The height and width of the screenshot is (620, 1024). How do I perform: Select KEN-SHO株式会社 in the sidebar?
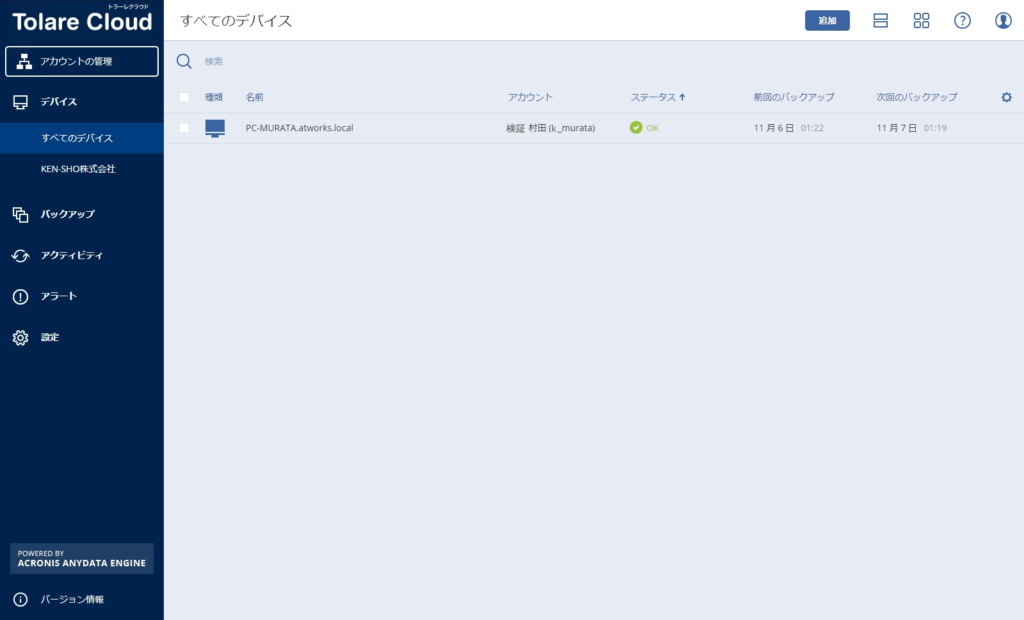tap(78, 169)
